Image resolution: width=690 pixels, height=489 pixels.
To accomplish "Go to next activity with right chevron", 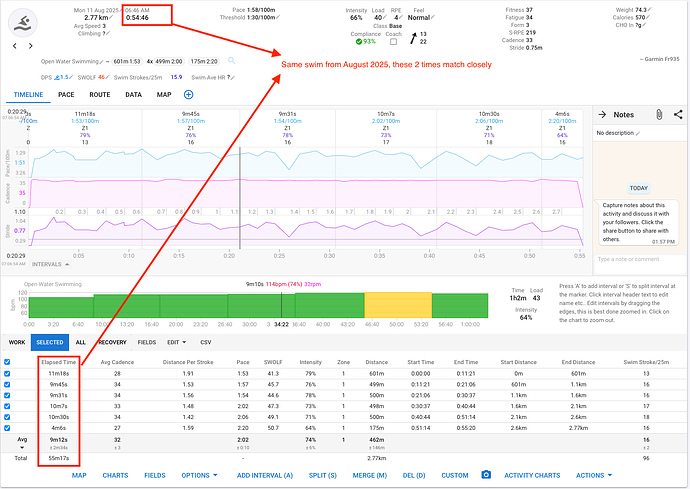I will pos(30,46).
